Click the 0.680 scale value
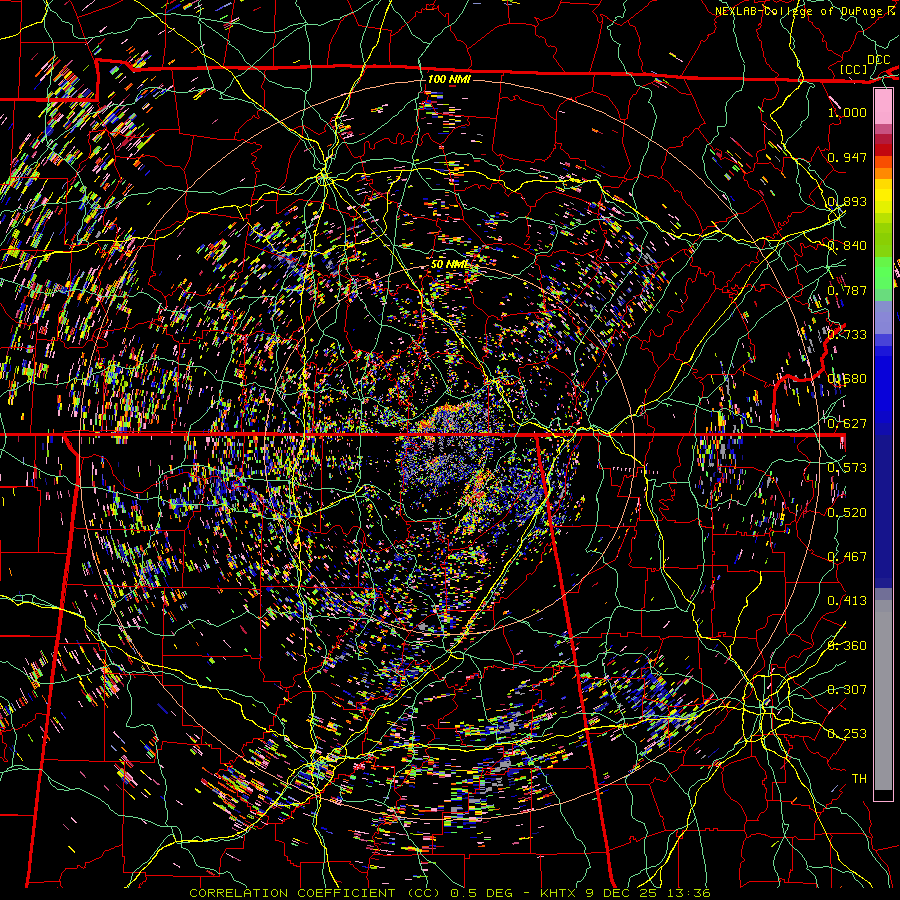Image resolution: width=900 pixels, height=900 pixels. (x=847, y=379)
